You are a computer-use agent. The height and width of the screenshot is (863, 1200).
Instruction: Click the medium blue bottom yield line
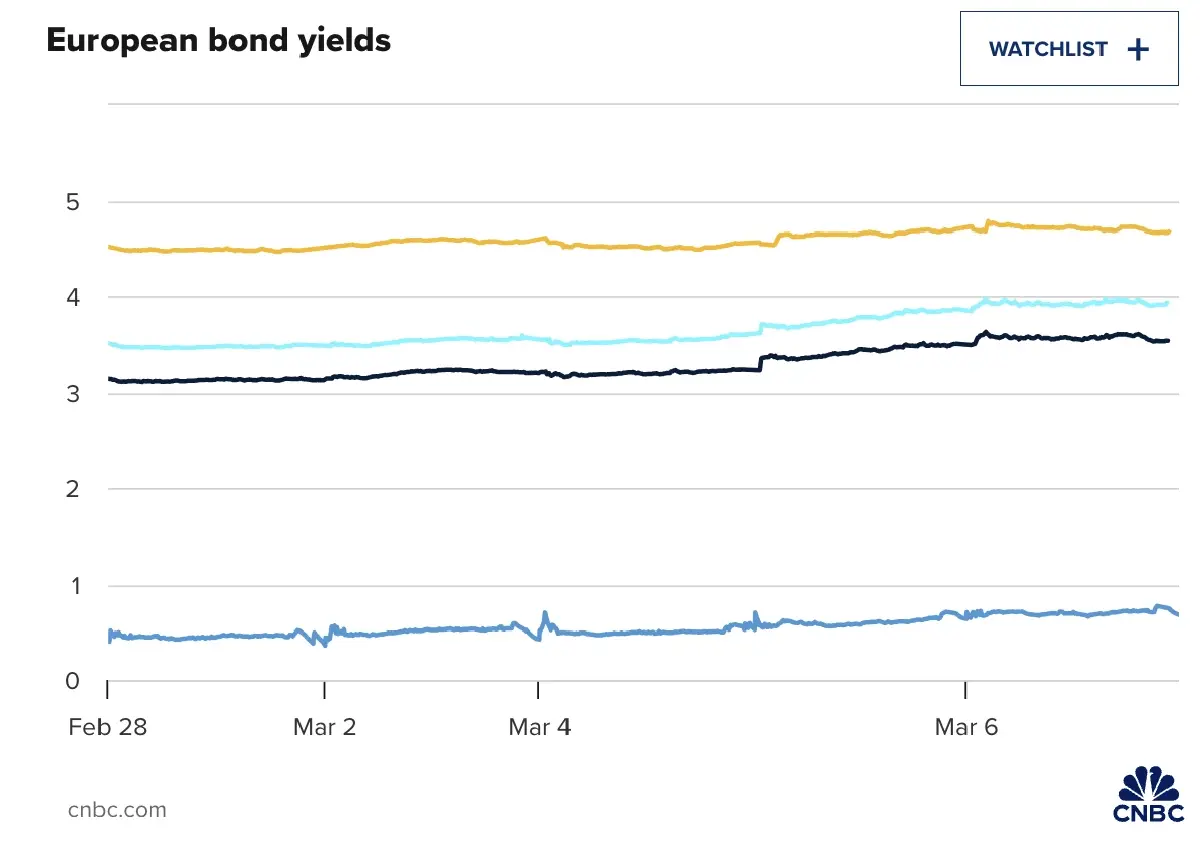pyautogui.click(x=400, y=632)
